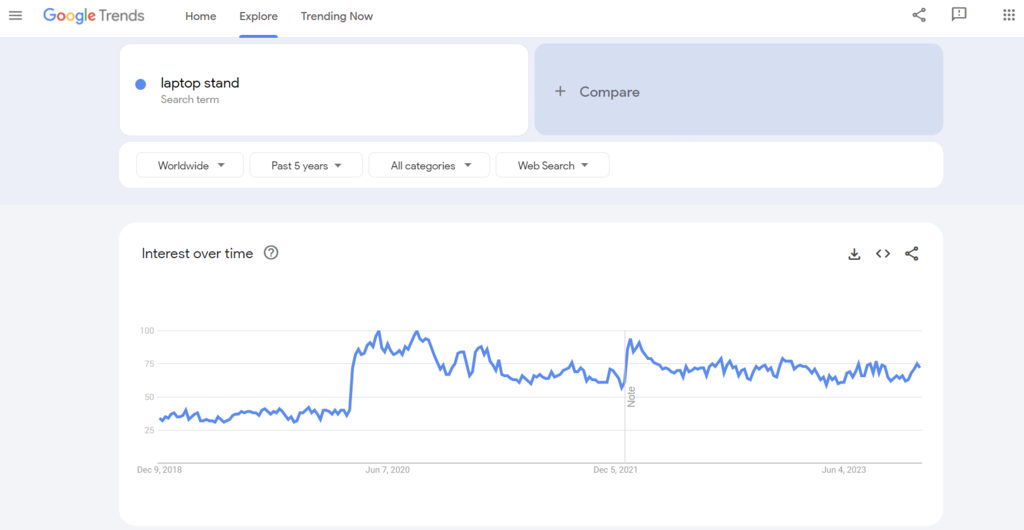Click the embed code icon
This screenshot has height=530, width=1024.
(883, 254)
